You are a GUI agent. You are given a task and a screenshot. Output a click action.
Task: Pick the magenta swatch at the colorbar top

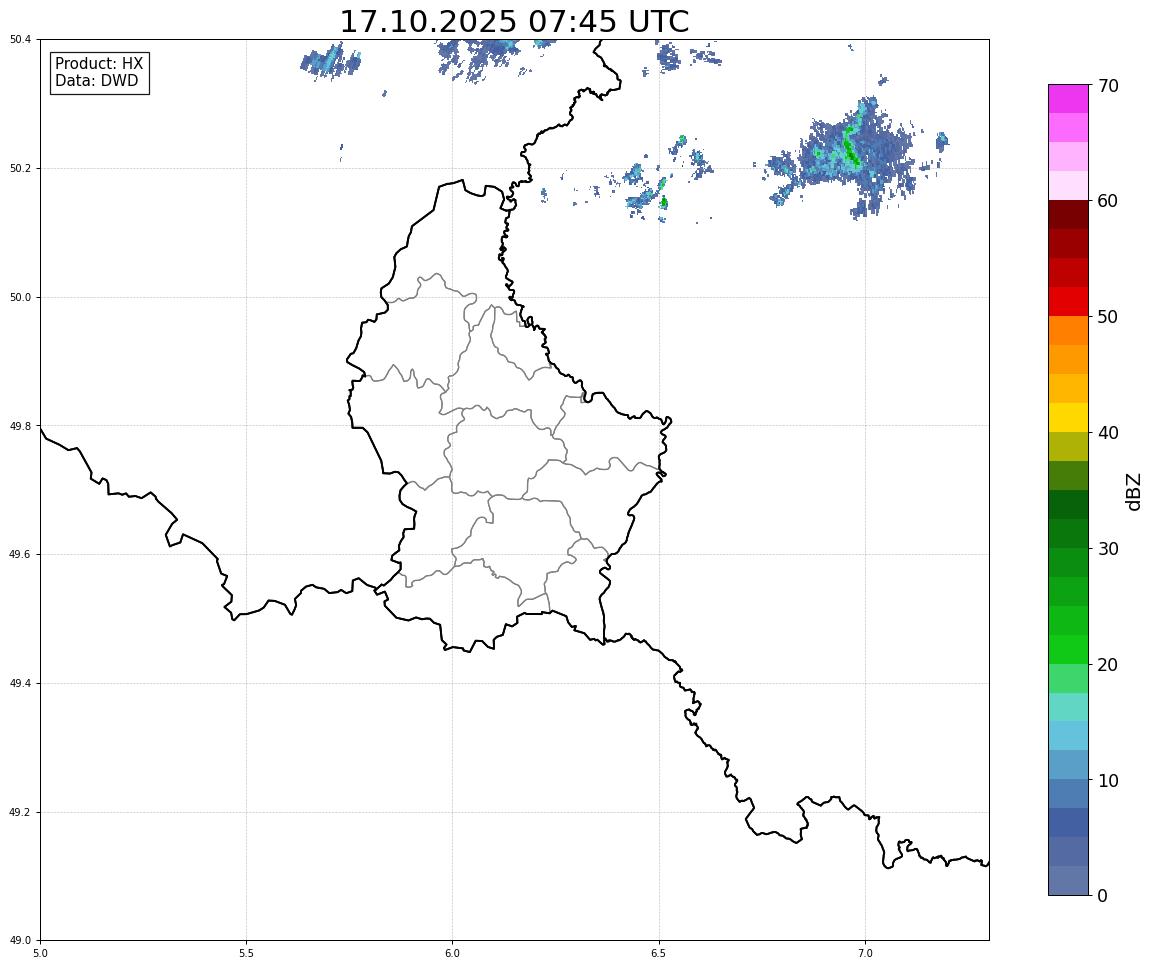(x=1068, y=99)
